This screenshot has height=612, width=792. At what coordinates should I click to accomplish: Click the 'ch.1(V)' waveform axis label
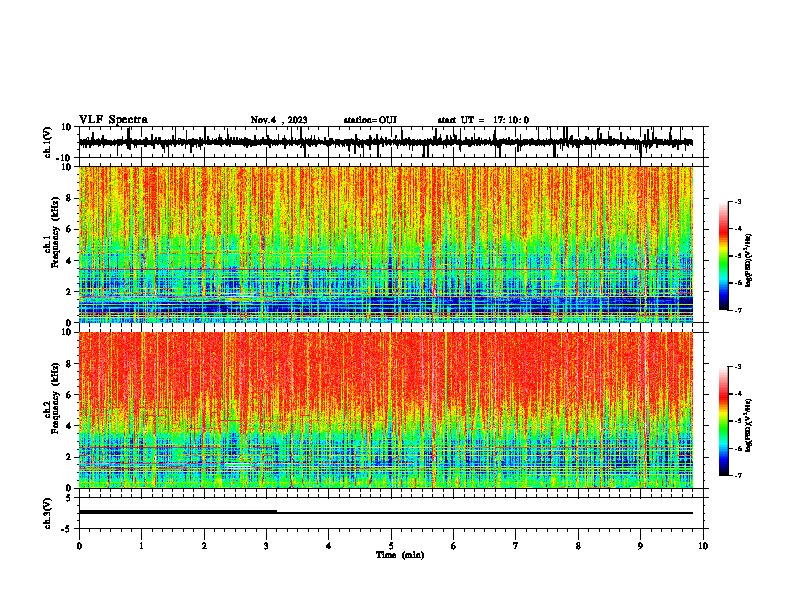click(x=47, y=142)
